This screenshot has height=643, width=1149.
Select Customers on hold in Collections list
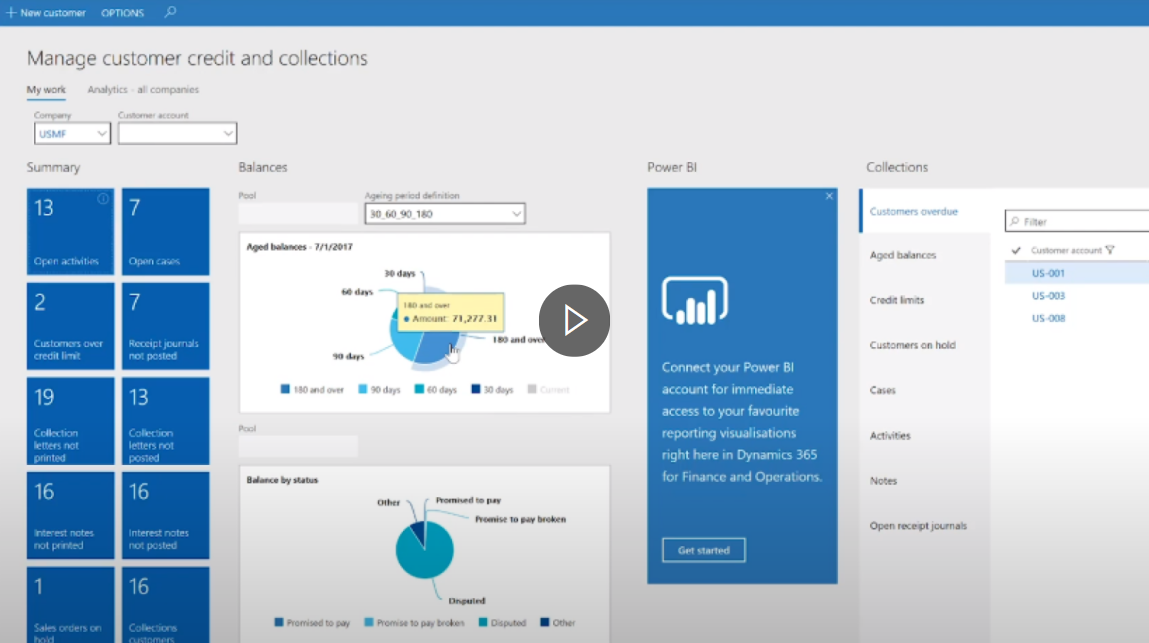912,345
